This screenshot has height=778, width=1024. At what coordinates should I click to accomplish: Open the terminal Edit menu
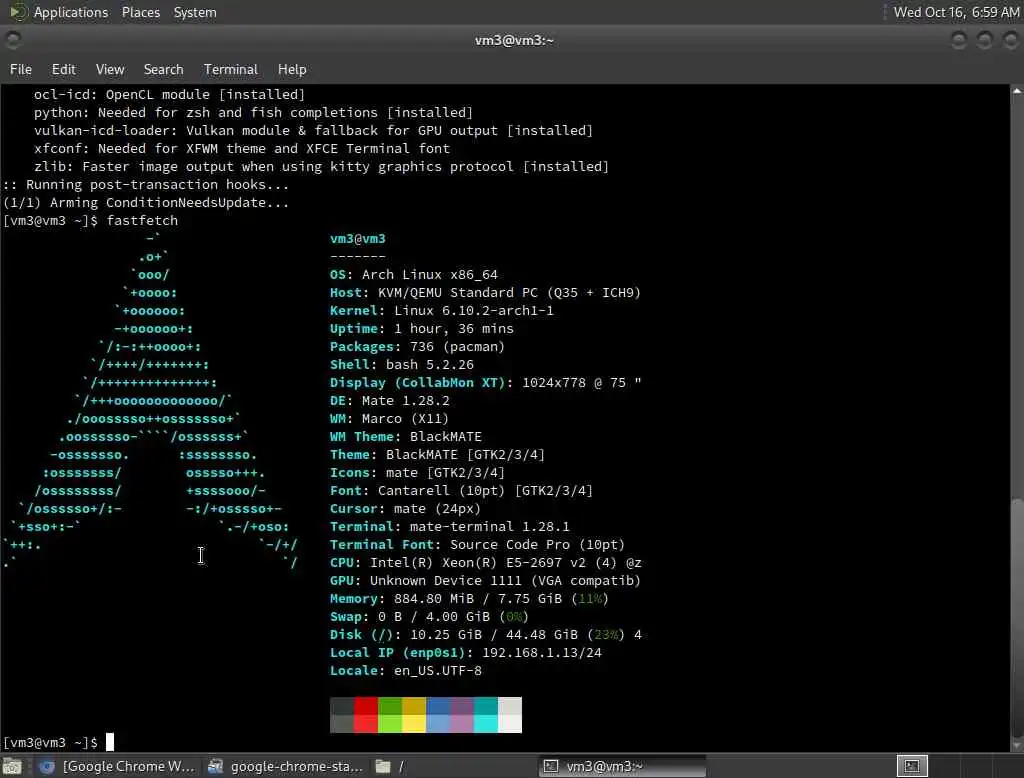[63, 69]
